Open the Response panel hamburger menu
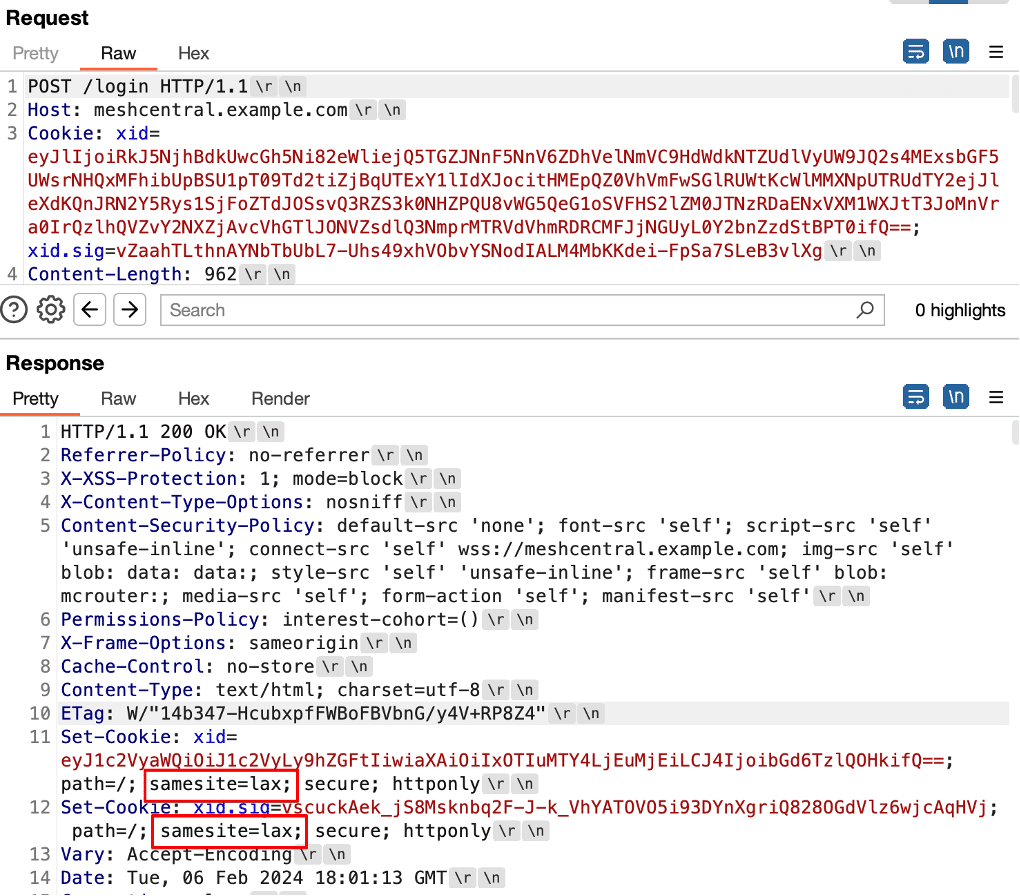 996,398
